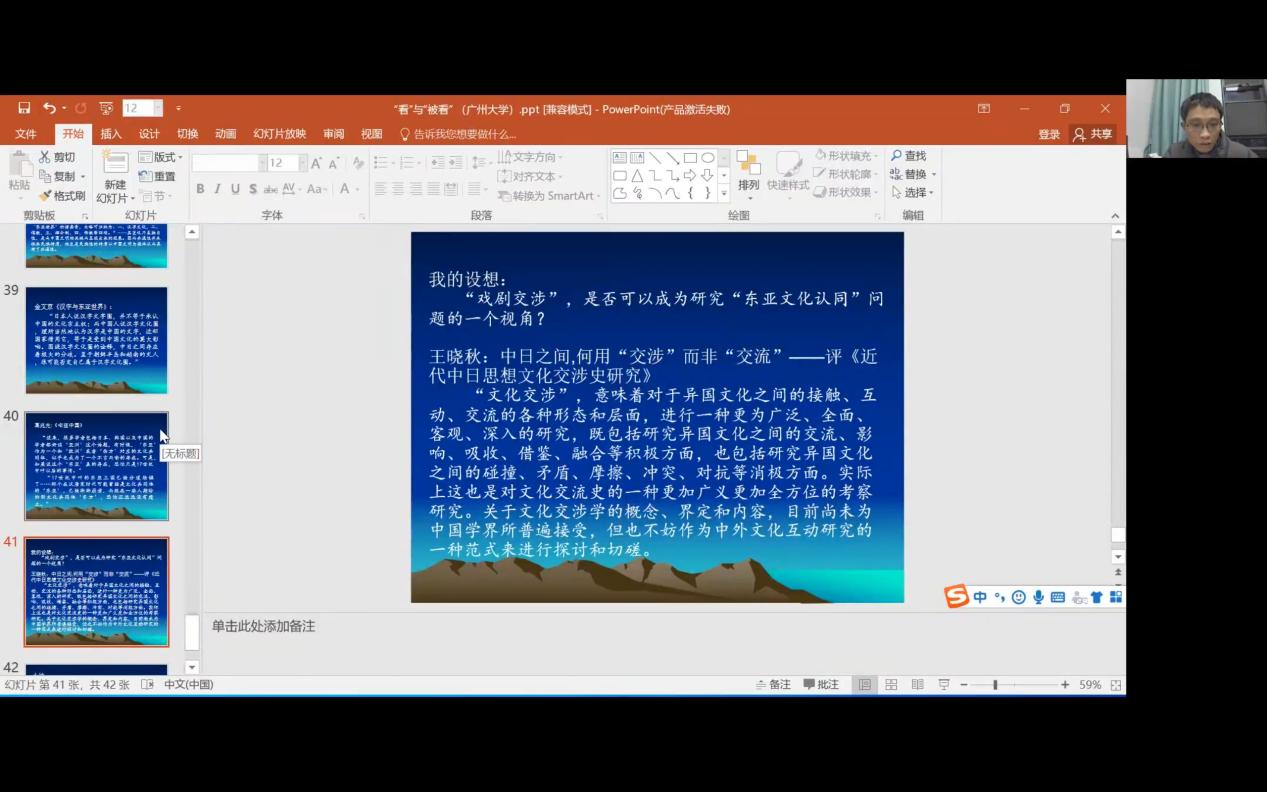Switch to slide sorter view icon
The image size is (1267, 792).
(x=891, y=685)
